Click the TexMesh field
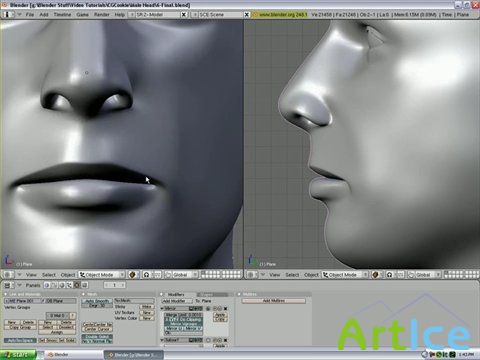 tap(134, 301)
